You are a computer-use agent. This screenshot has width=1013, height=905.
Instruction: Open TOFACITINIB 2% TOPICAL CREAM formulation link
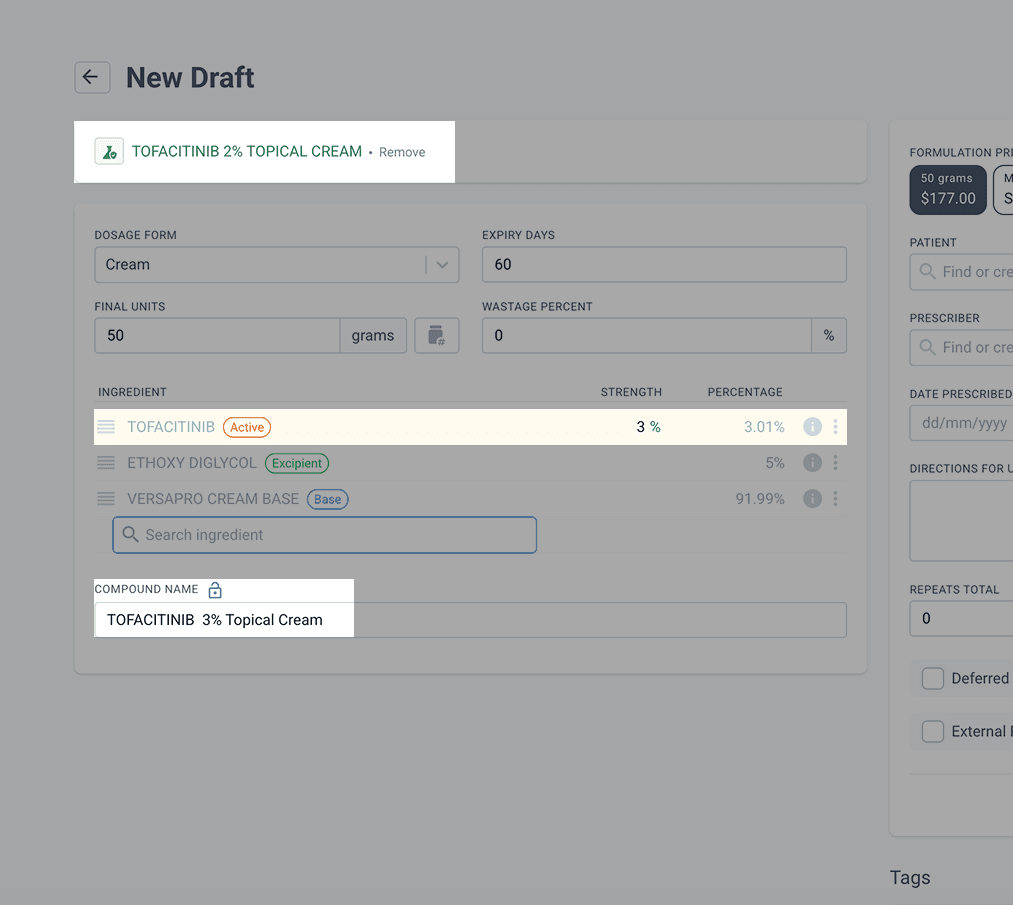pos(247,151)
